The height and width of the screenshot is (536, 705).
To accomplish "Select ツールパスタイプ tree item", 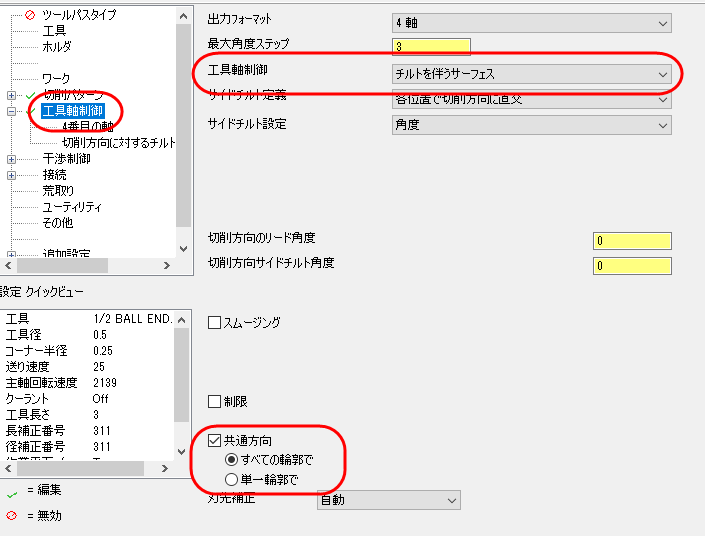I will [79, 15].
